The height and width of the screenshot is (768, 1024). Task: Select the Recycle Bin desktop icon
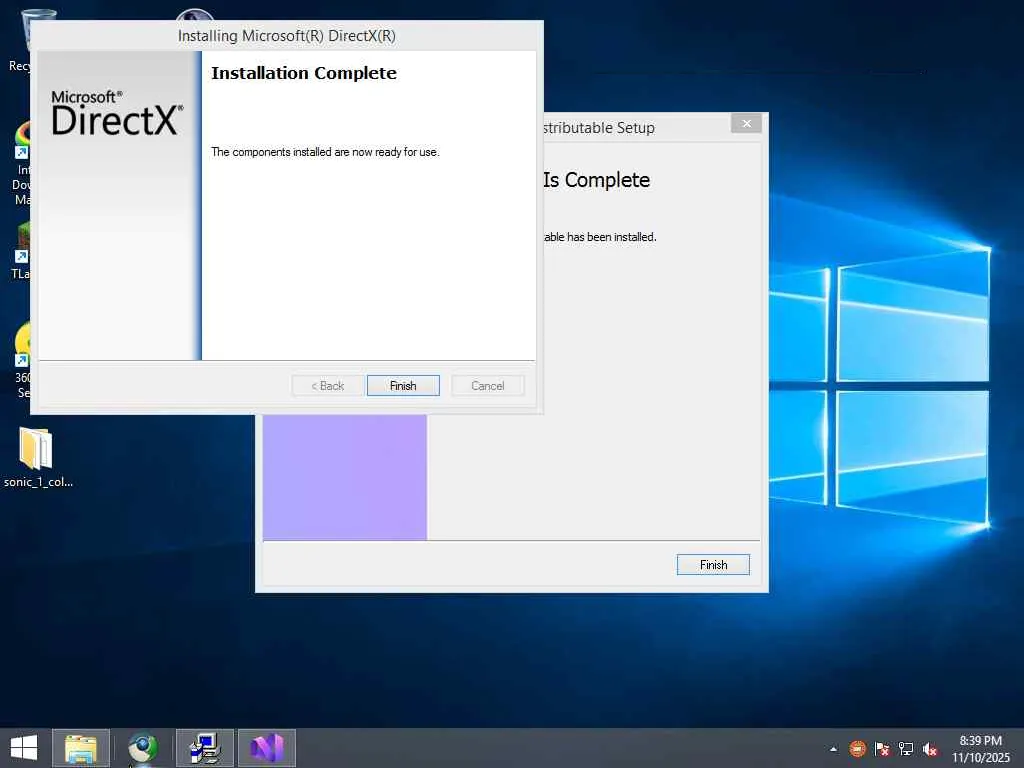pyautogui.click(x=20, y=39)
